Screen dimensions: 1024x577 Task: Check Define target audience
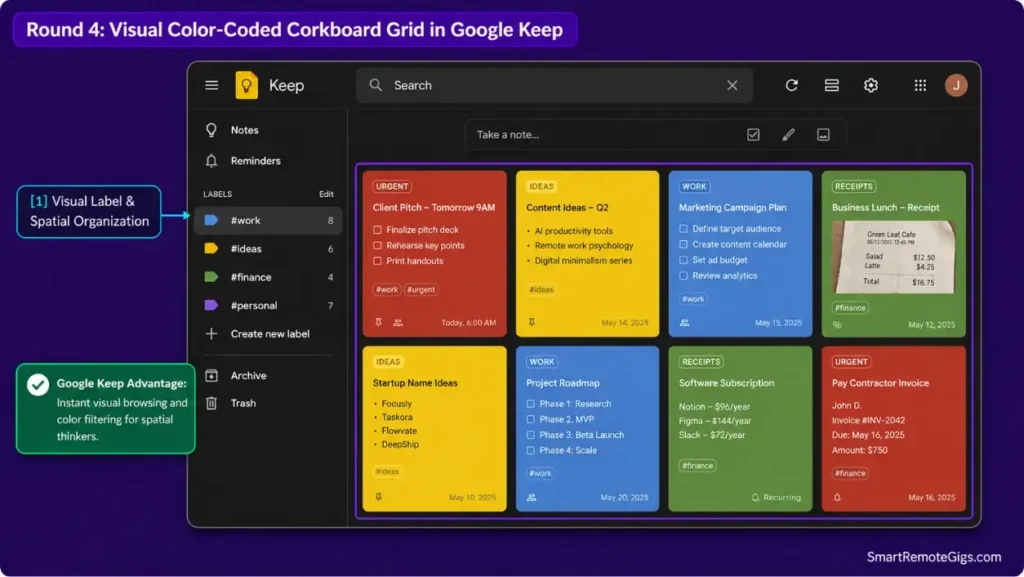point(683,228)
